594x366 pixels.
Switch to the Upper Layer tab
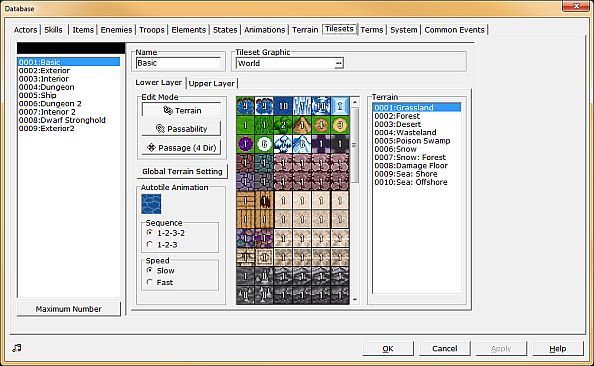click(211, 83)
